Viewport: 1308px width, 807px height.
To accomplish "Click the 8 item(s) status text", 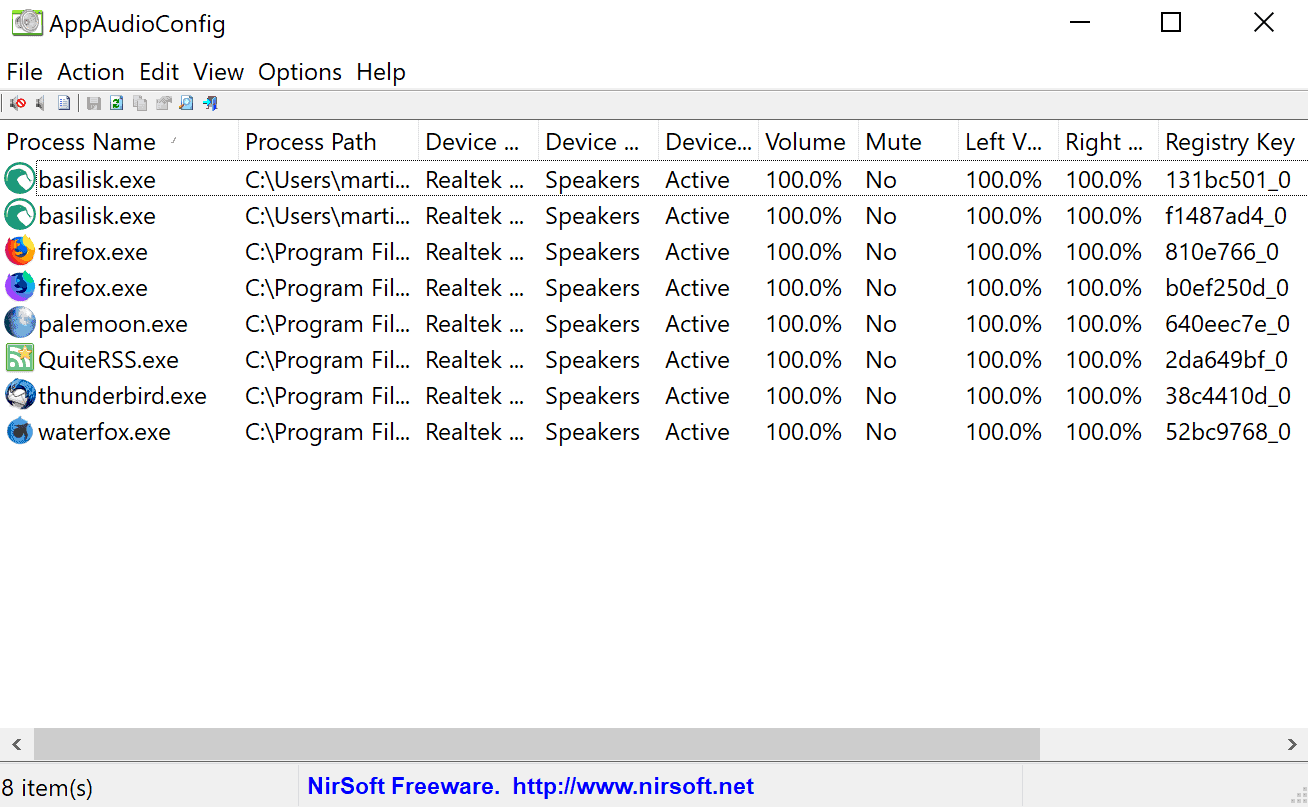I will coord(47,788).
